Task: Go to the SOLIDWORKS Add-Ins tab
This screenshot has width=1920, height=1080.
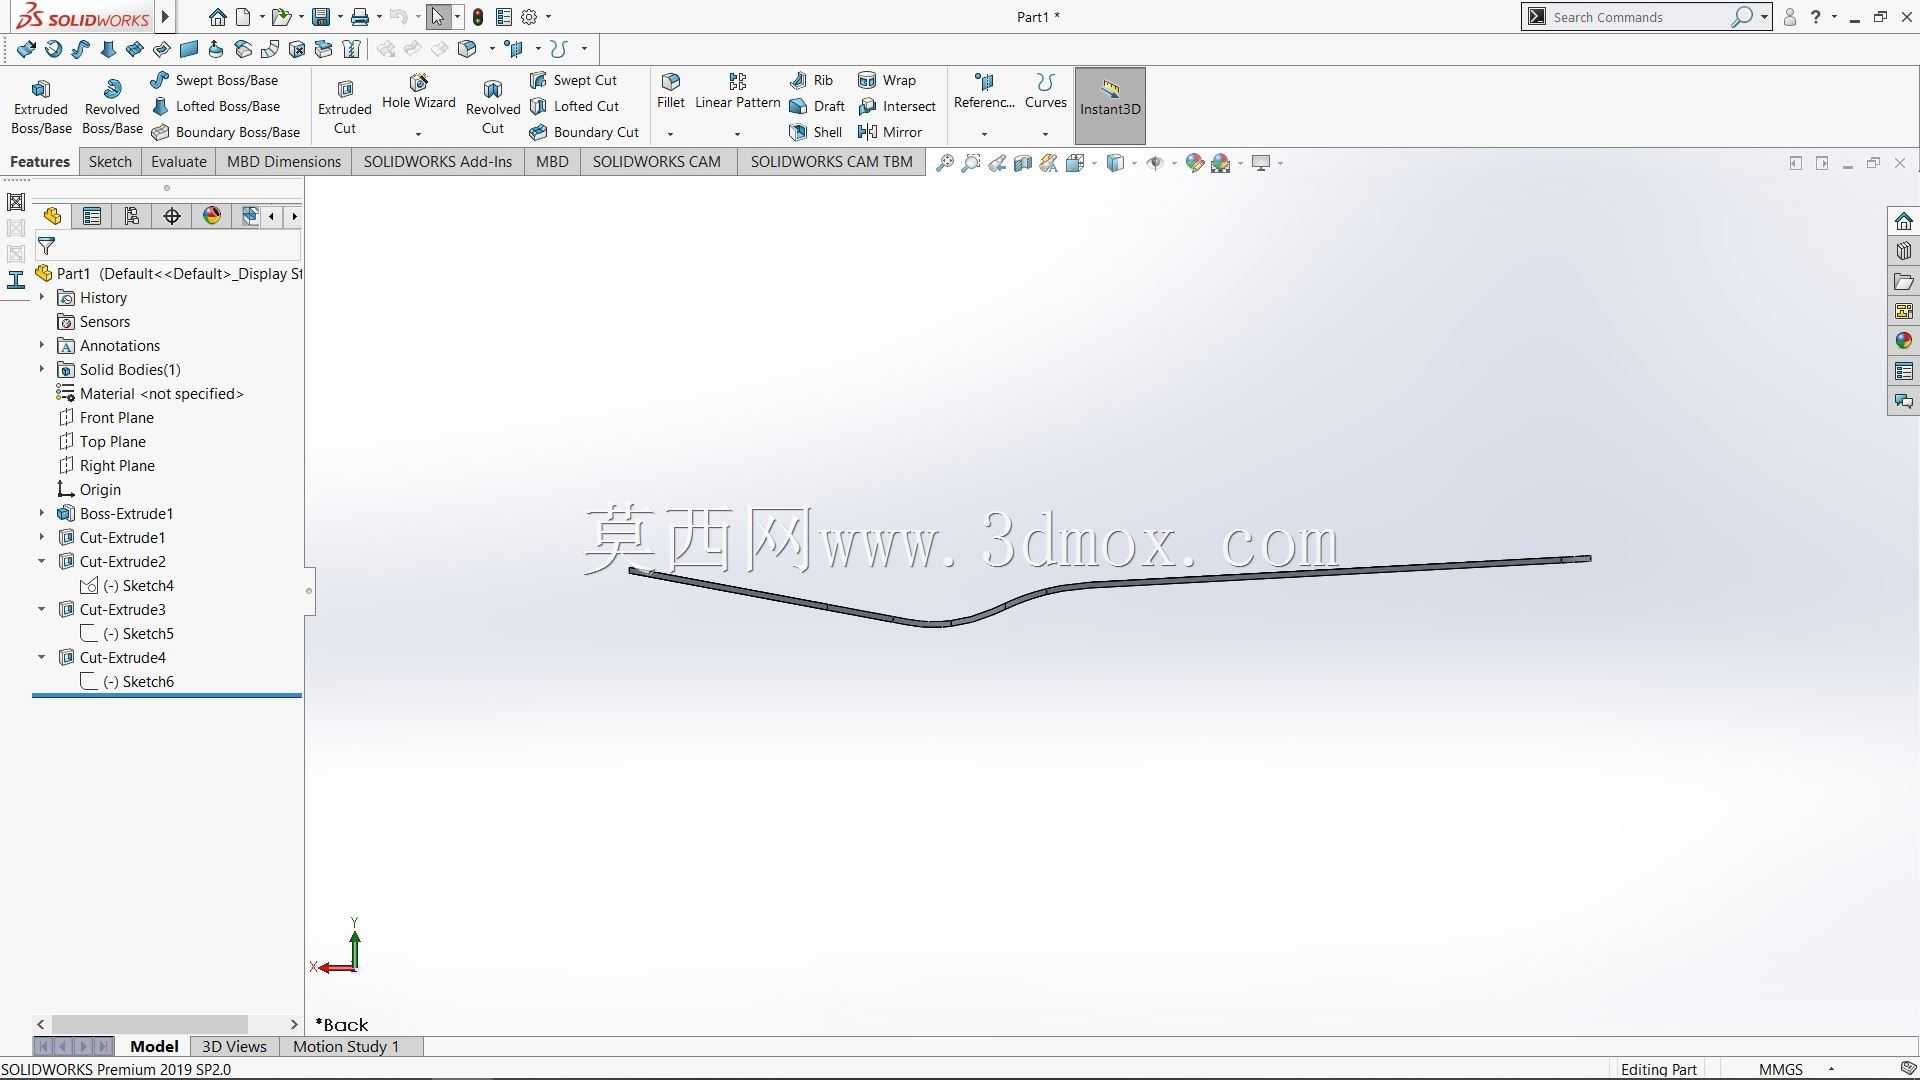Action: pyautogui.click(x=438, y=162)
